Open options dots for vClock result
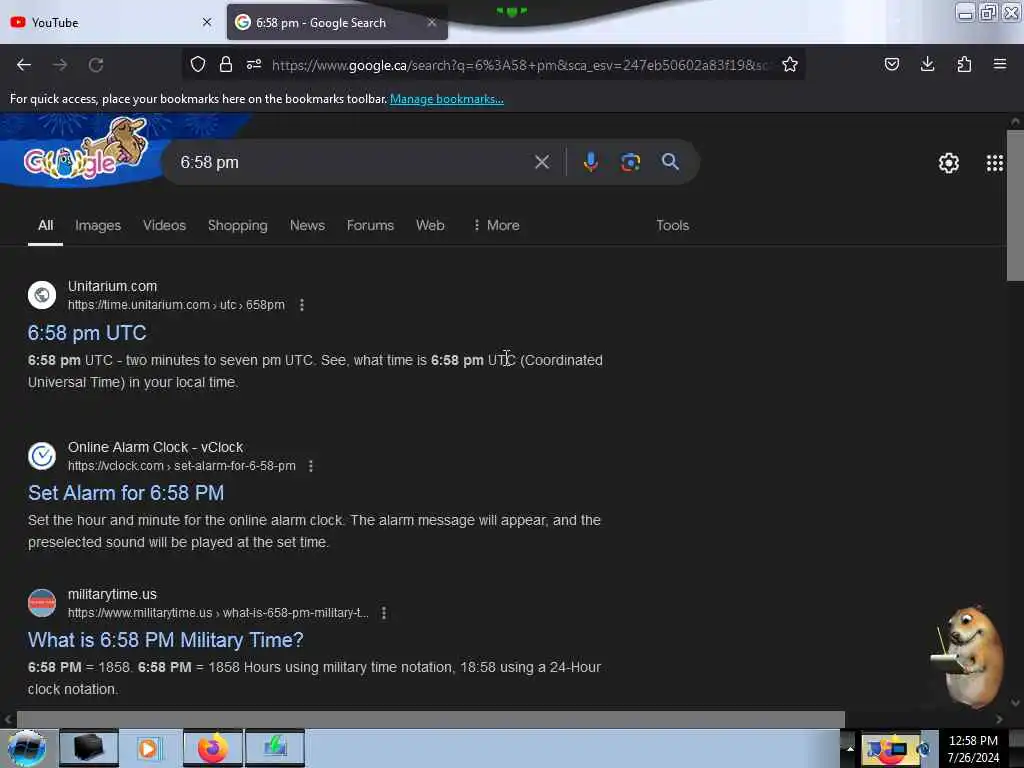Viewport: 1024px width, 768px height. pos(311,466)
